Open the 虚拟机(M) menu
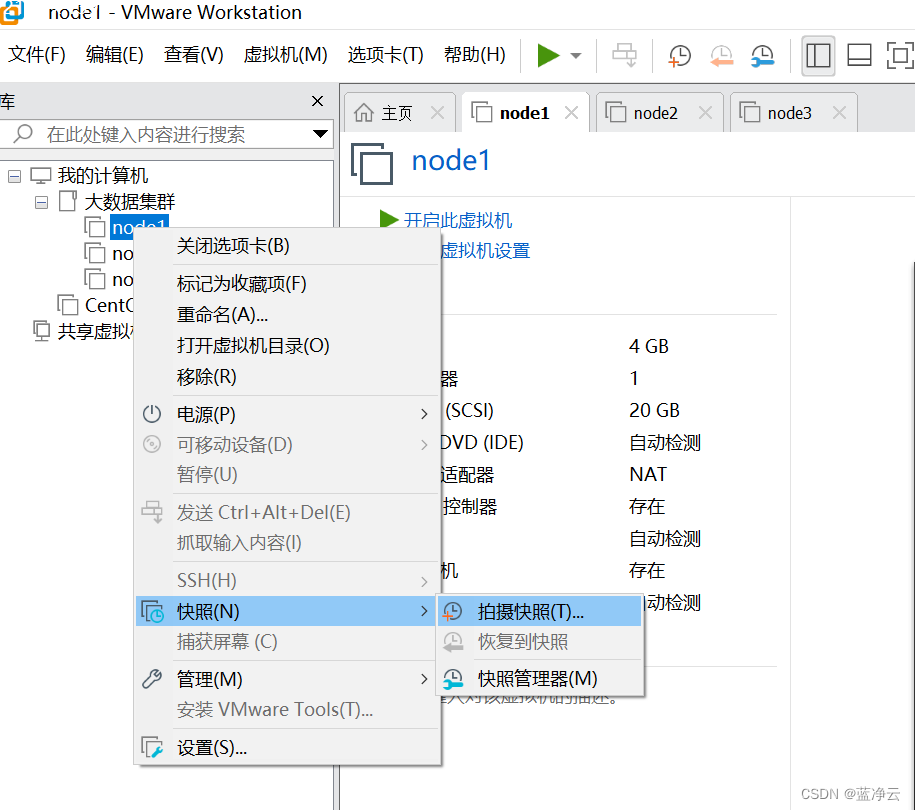Viewport: 915px width, 810px height. pyautogui.click(x=285, y=55)
